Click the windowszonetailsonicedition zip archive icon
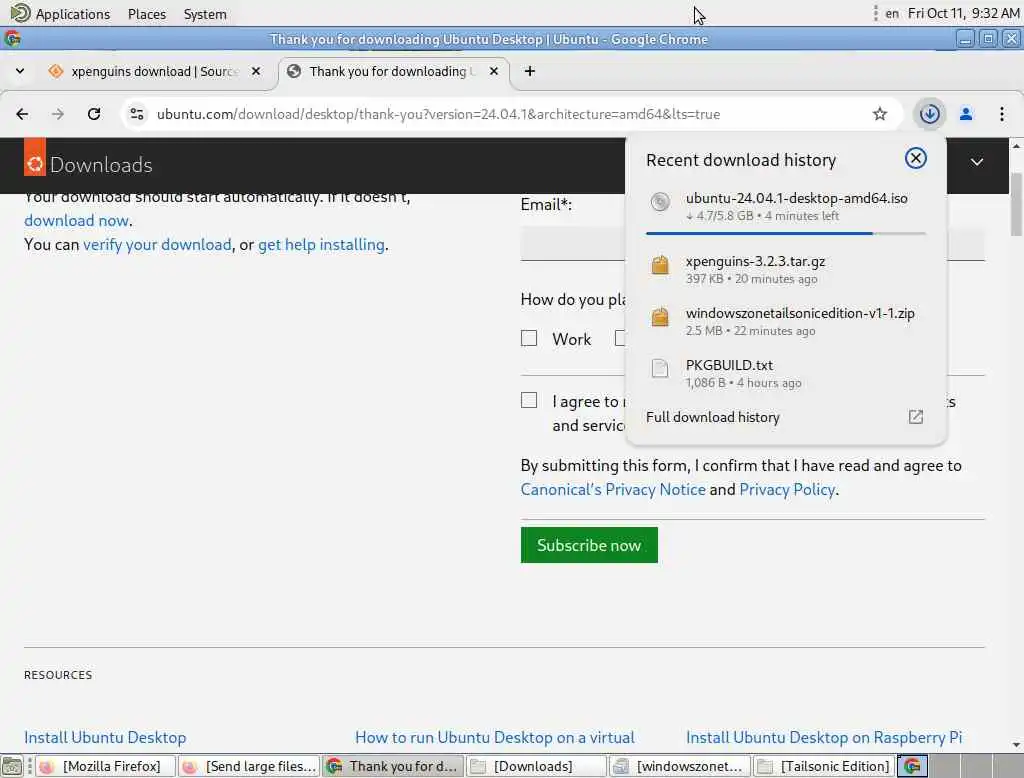This screenshot has width=1024, height=778. pyautogui.click(x=660, y=317)
